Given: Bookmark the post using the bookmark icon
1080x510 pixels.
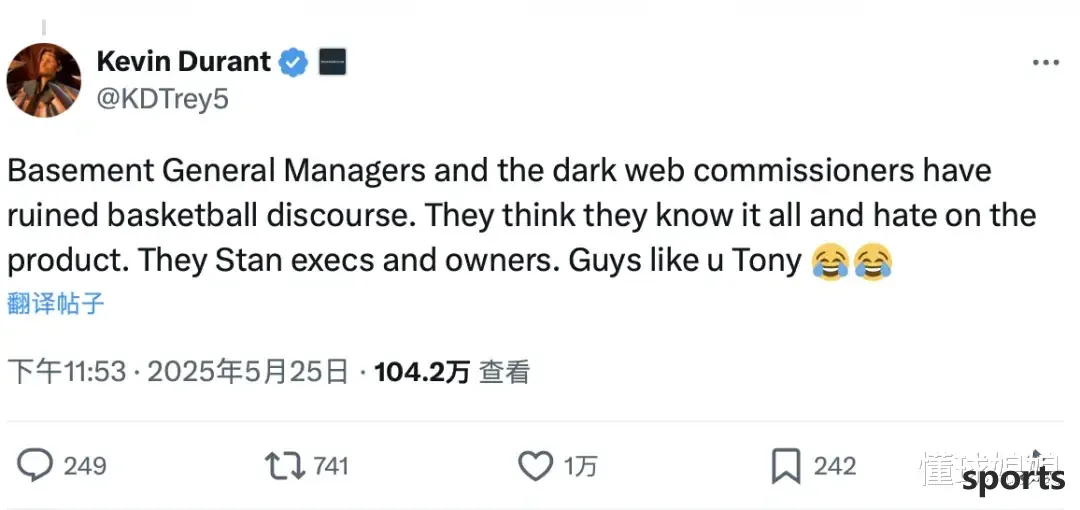Looking at the screenshot, I should tap(785, 465).
